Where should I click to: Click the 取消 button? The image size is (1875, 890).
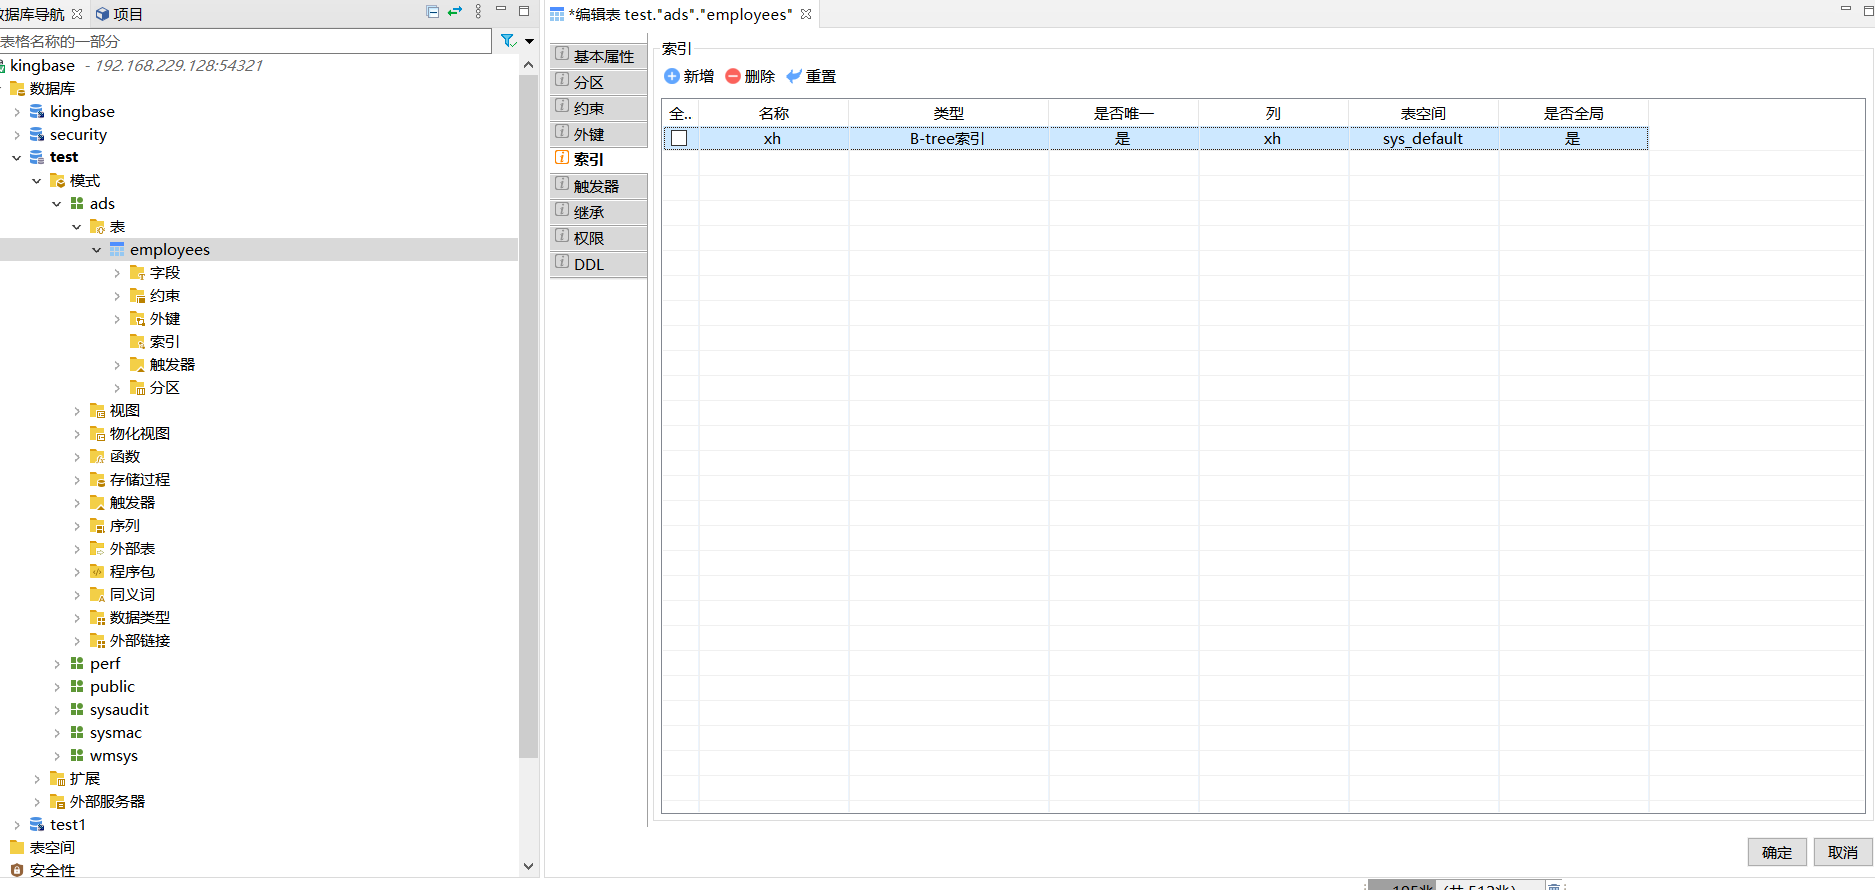[1842, 852]
